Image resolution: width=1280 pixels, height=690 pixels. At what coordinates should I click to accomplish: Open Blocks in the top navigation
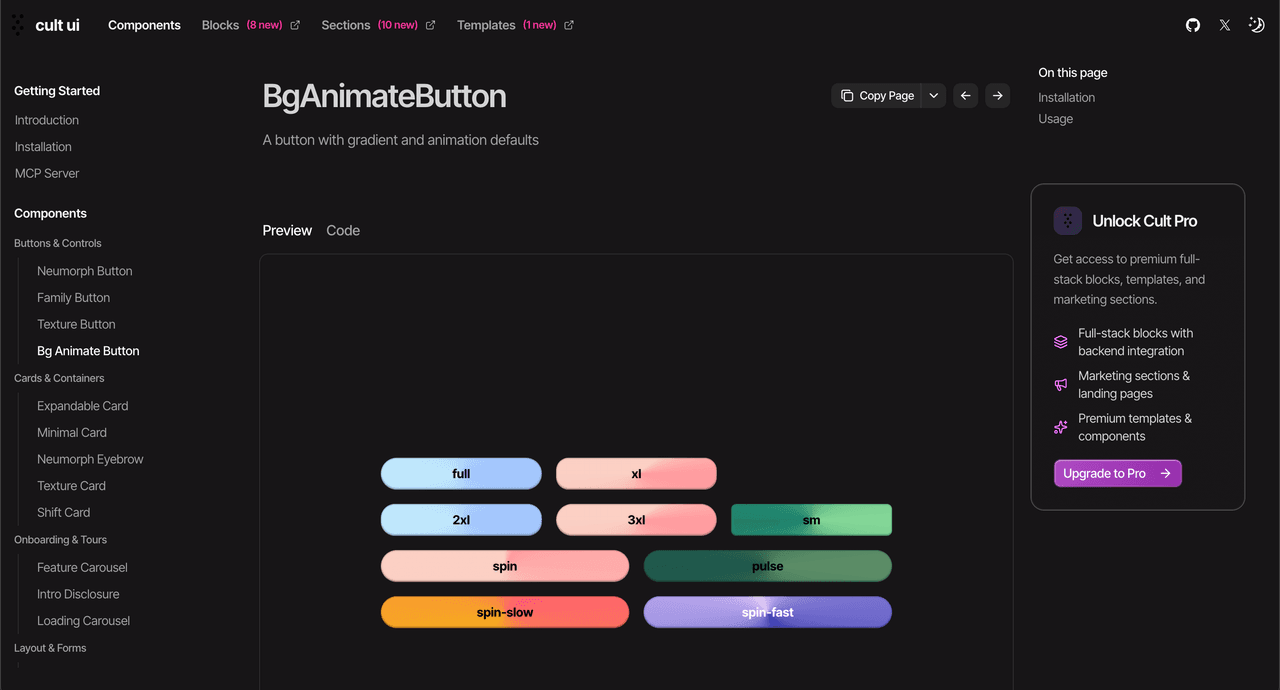(220, 25)
